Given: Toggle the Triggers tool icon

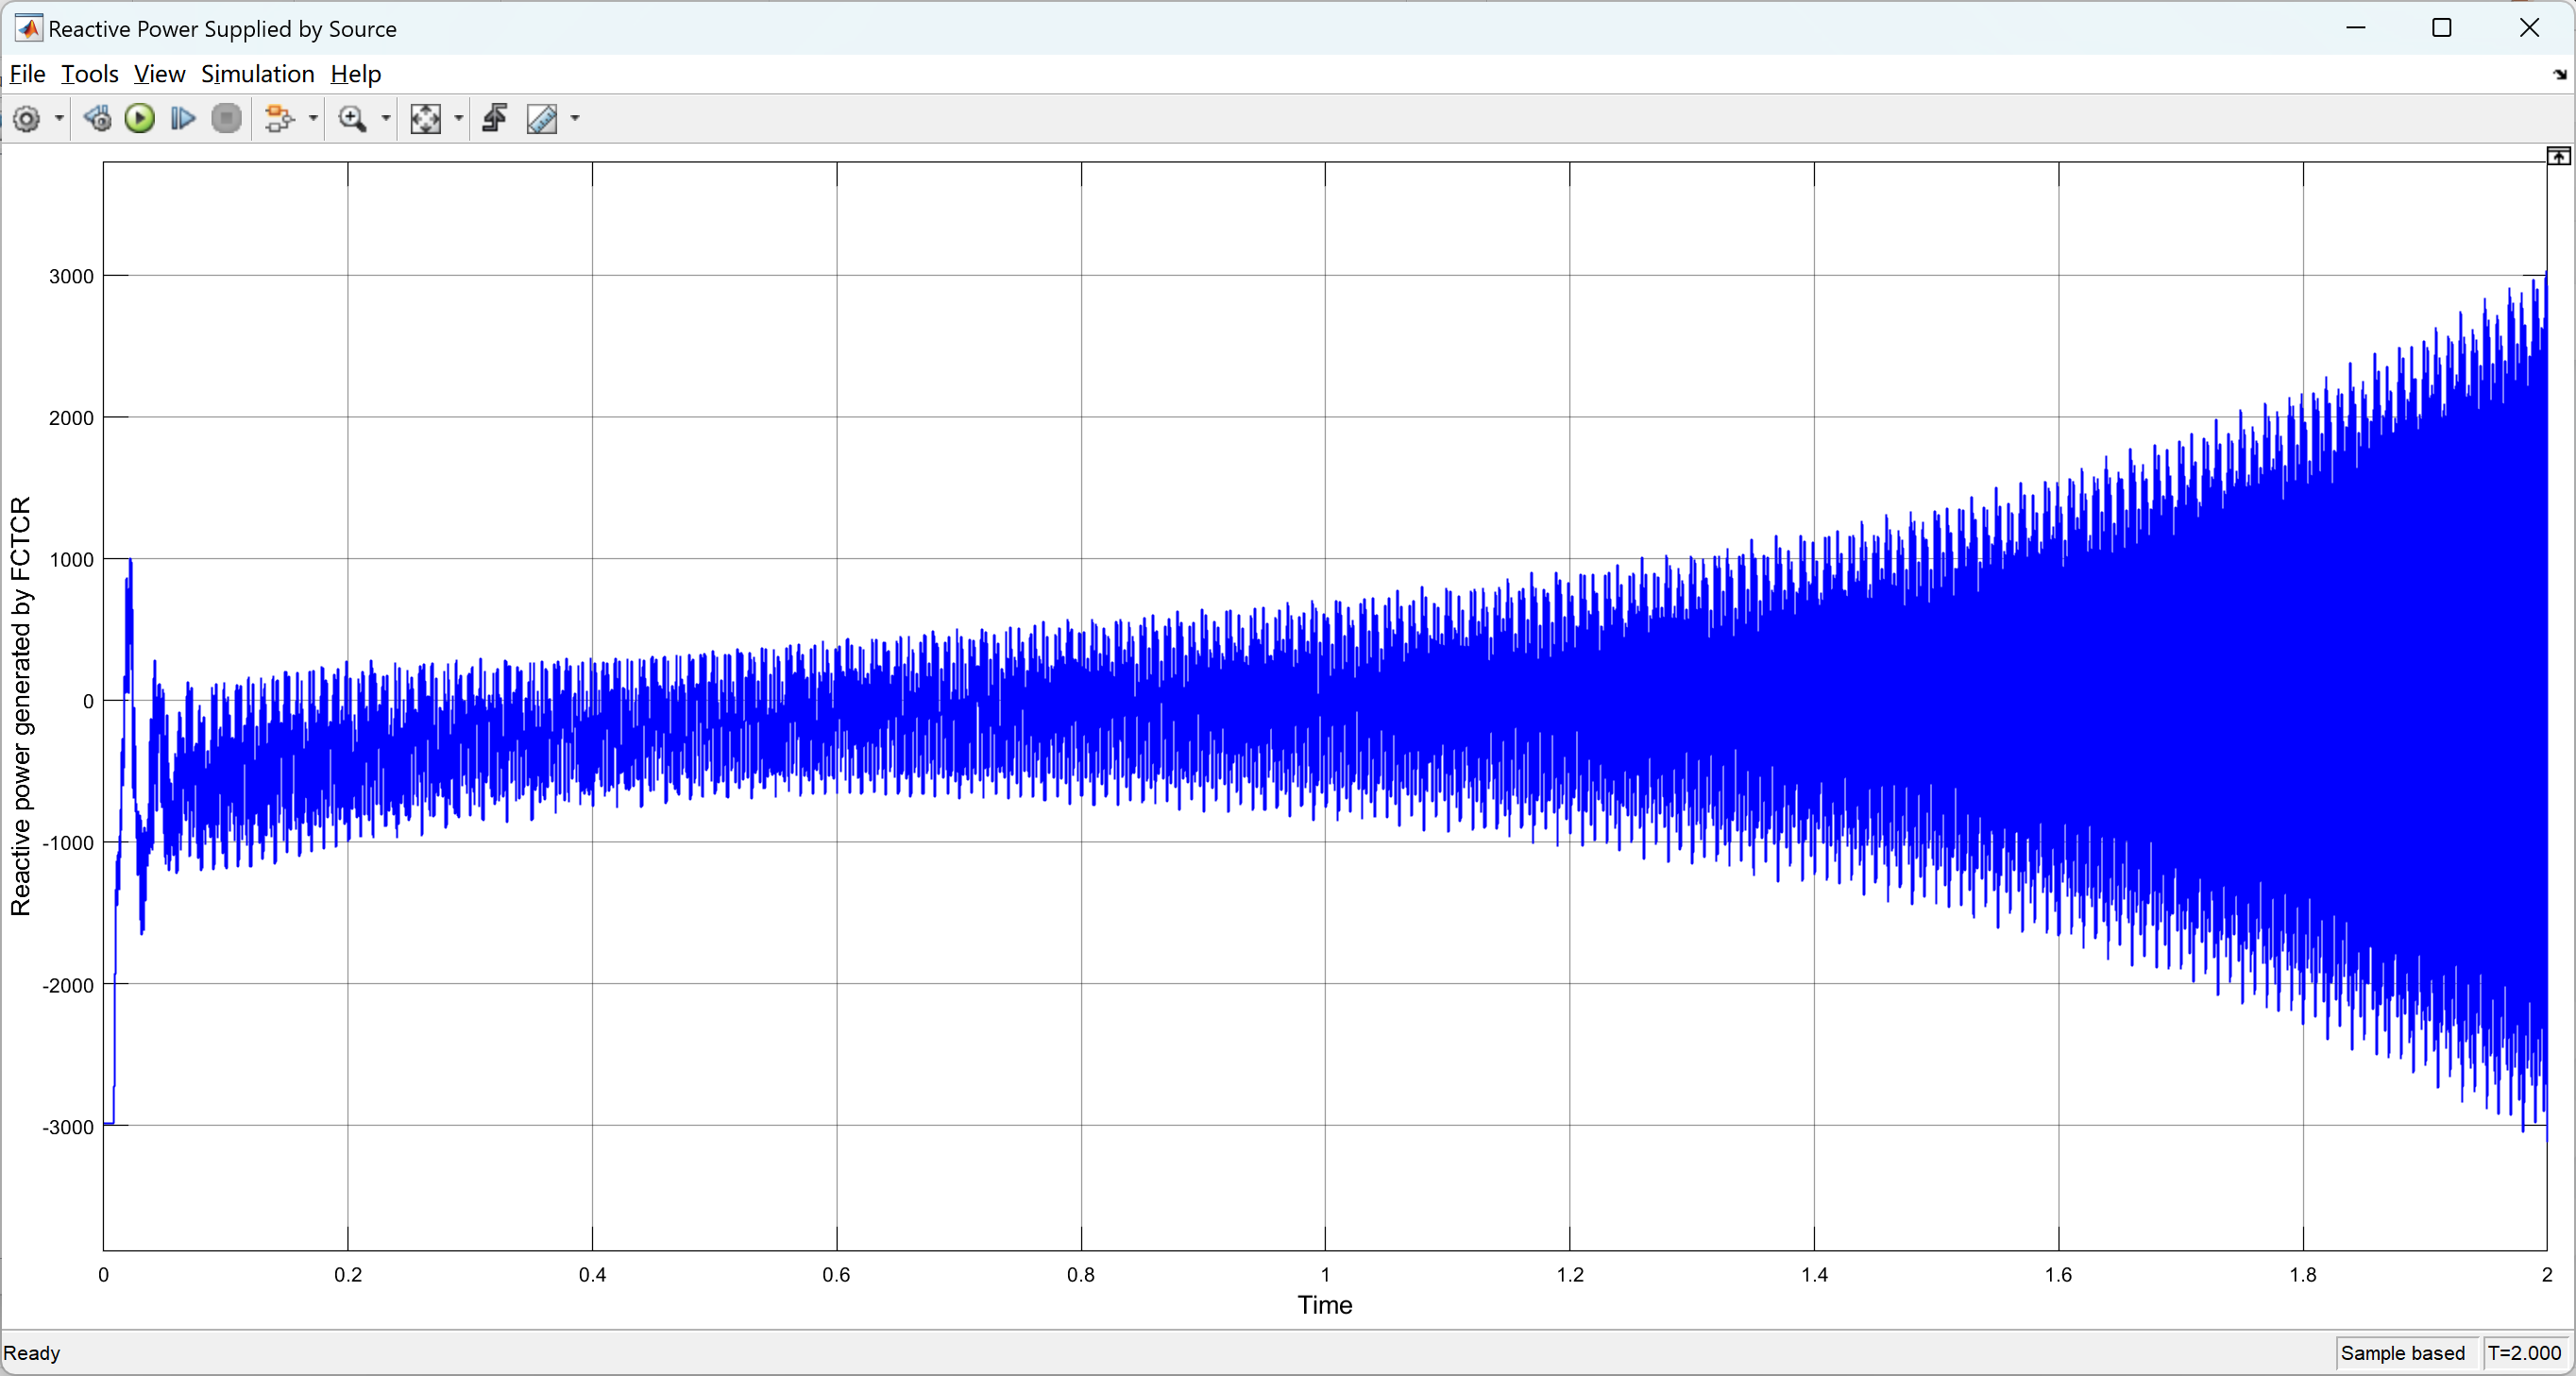Looking at the screenshot, I should (x=495, y=119).
